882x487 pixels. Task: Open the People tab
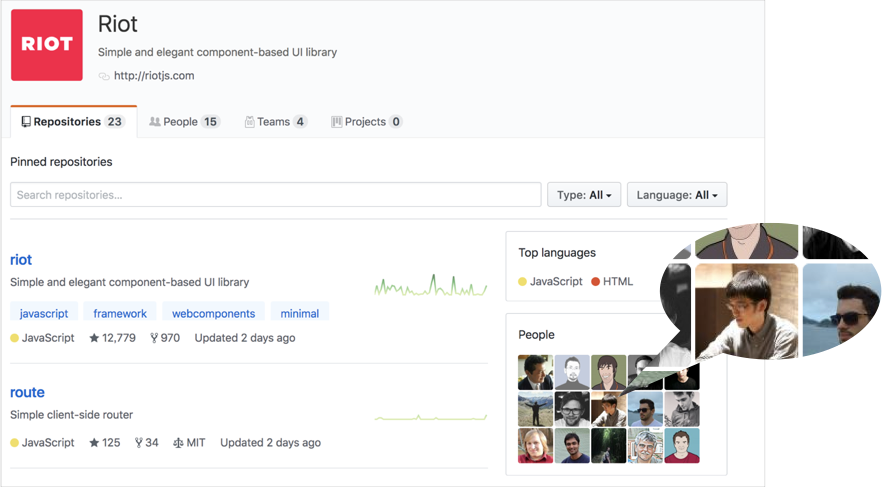(x=184, y=121)
